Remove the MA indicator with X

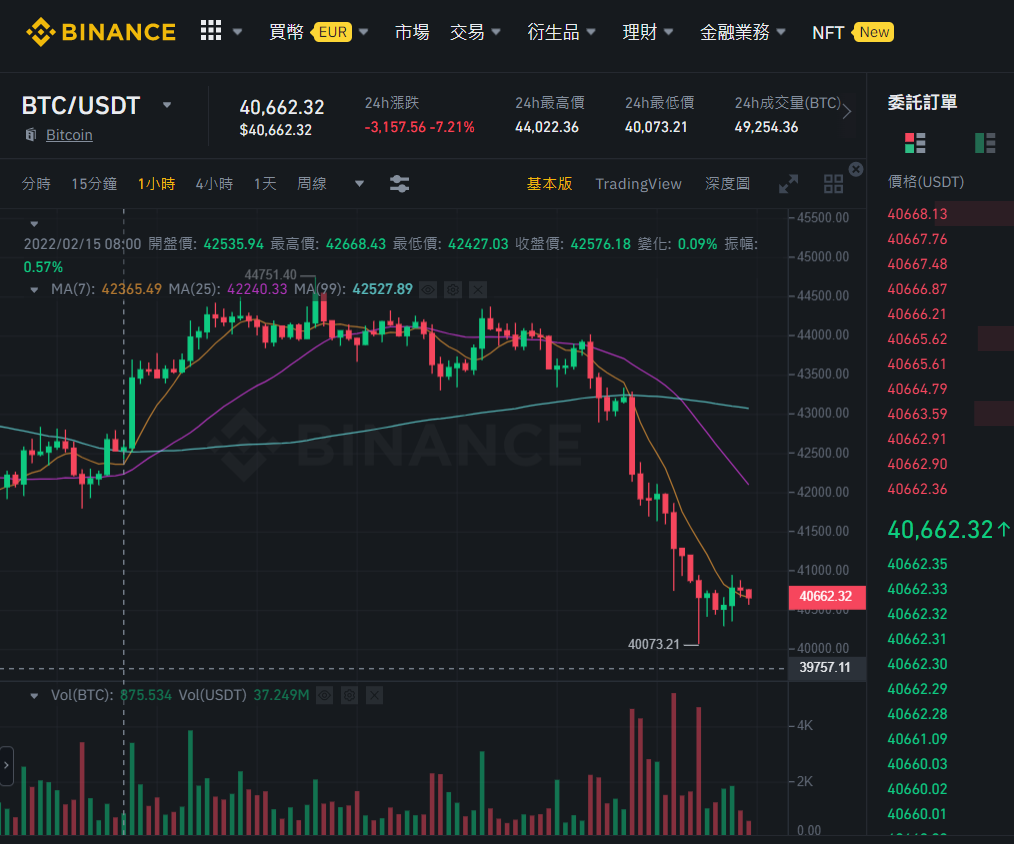click(478, 290)
